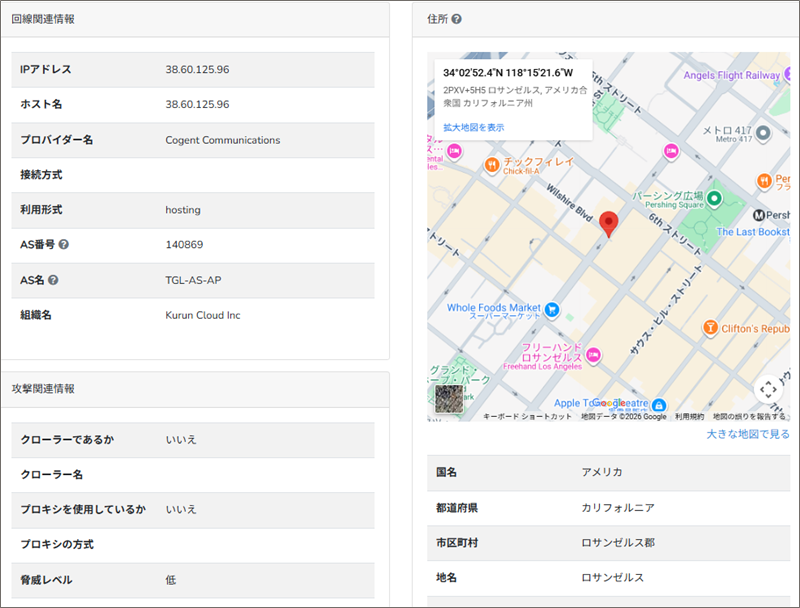This screenshot has height=608, width=800.
Task: Toggle the map camera controls button
Action: pyautogui.click(x=767, y=389)
